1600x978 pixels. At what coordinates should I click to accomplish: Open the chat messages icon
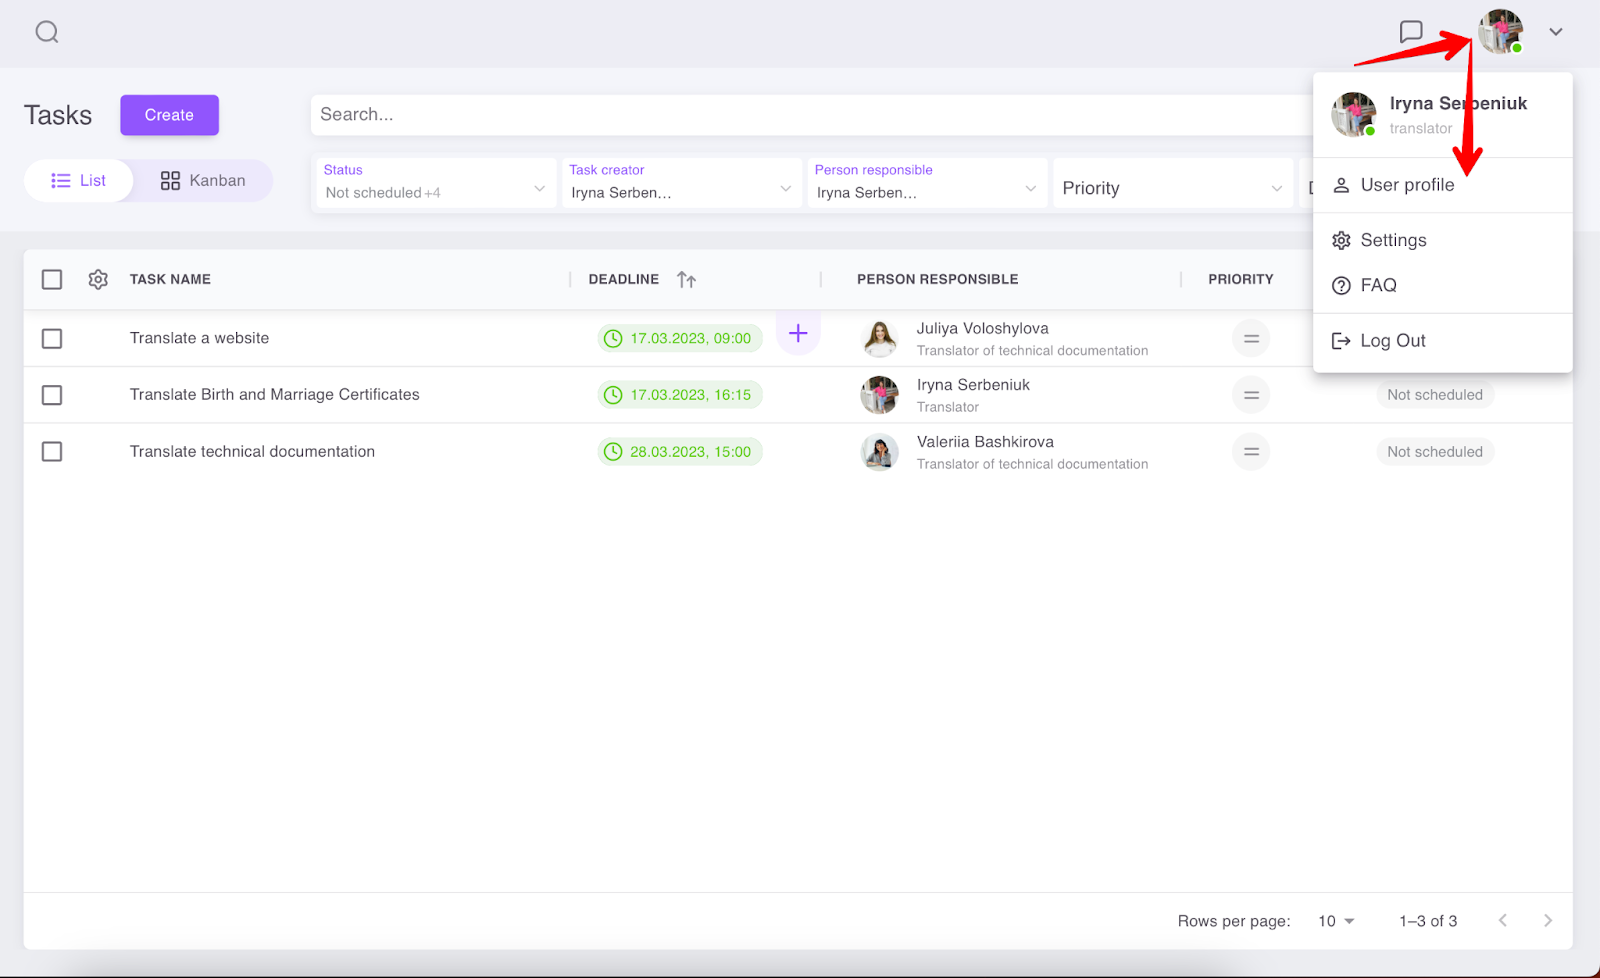click(1411, 32)
